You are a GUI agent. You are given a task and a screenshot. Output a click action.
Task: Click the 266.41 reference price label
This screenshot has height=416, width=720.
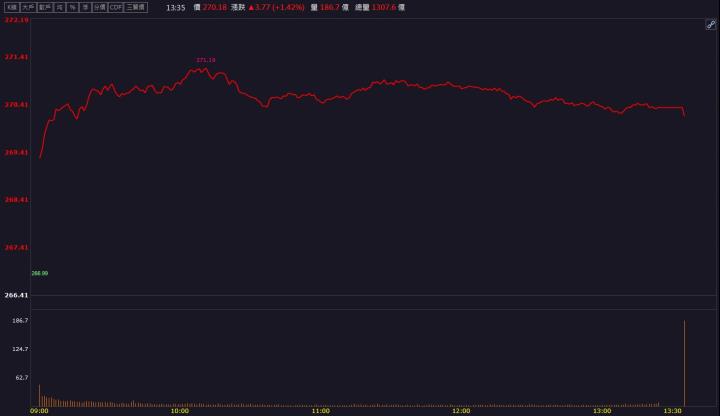[17, 295]
